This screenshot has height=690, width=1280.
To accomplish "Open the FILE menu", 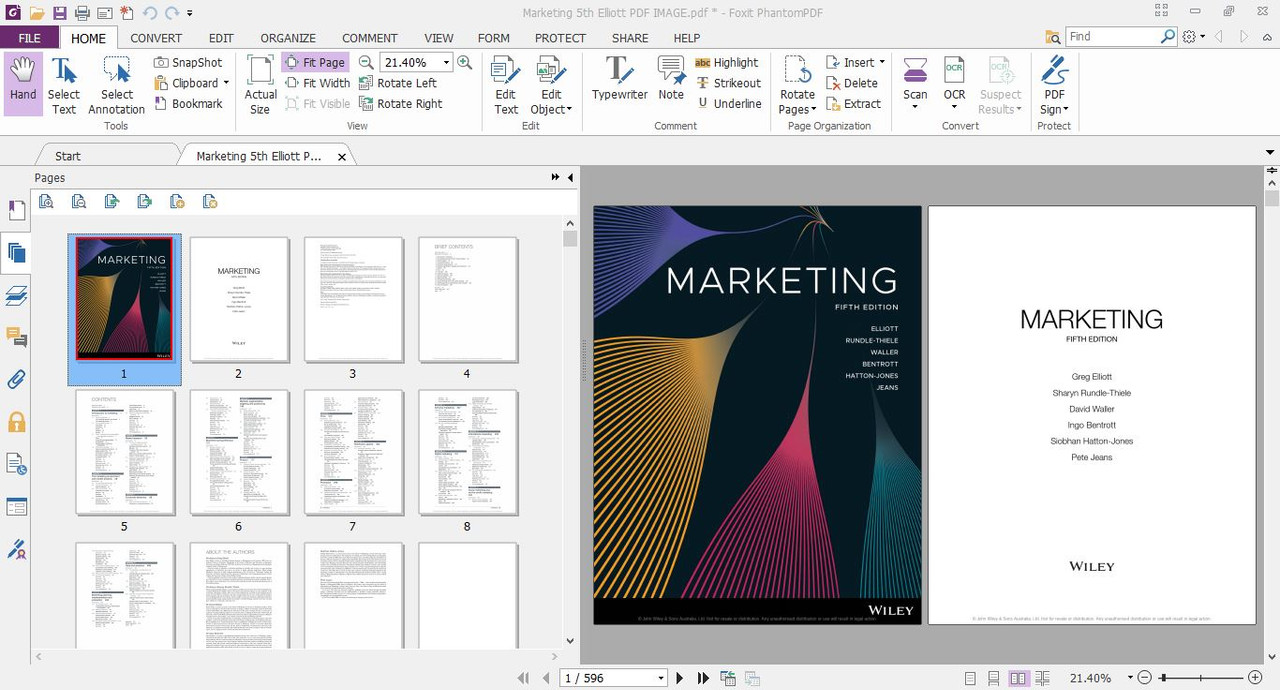I will [29, 38].
